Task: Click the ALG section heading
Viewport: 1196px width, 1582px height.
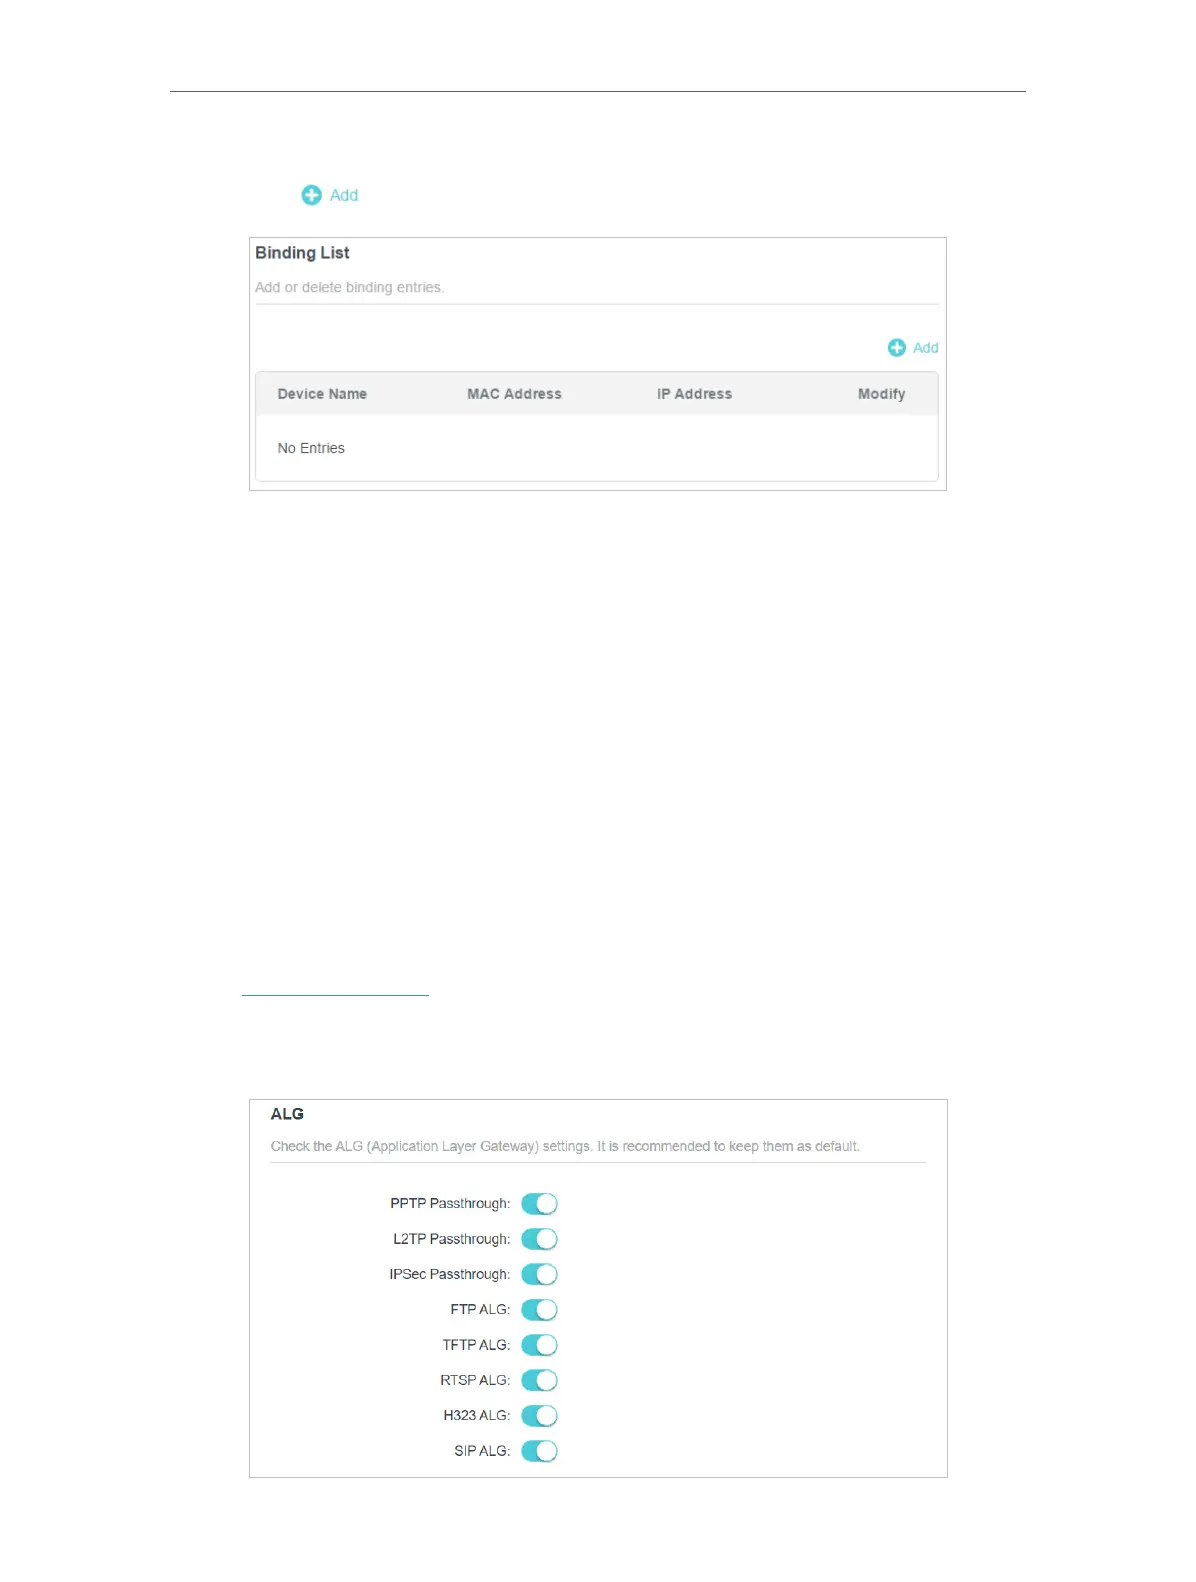Action: [287, 1114]
